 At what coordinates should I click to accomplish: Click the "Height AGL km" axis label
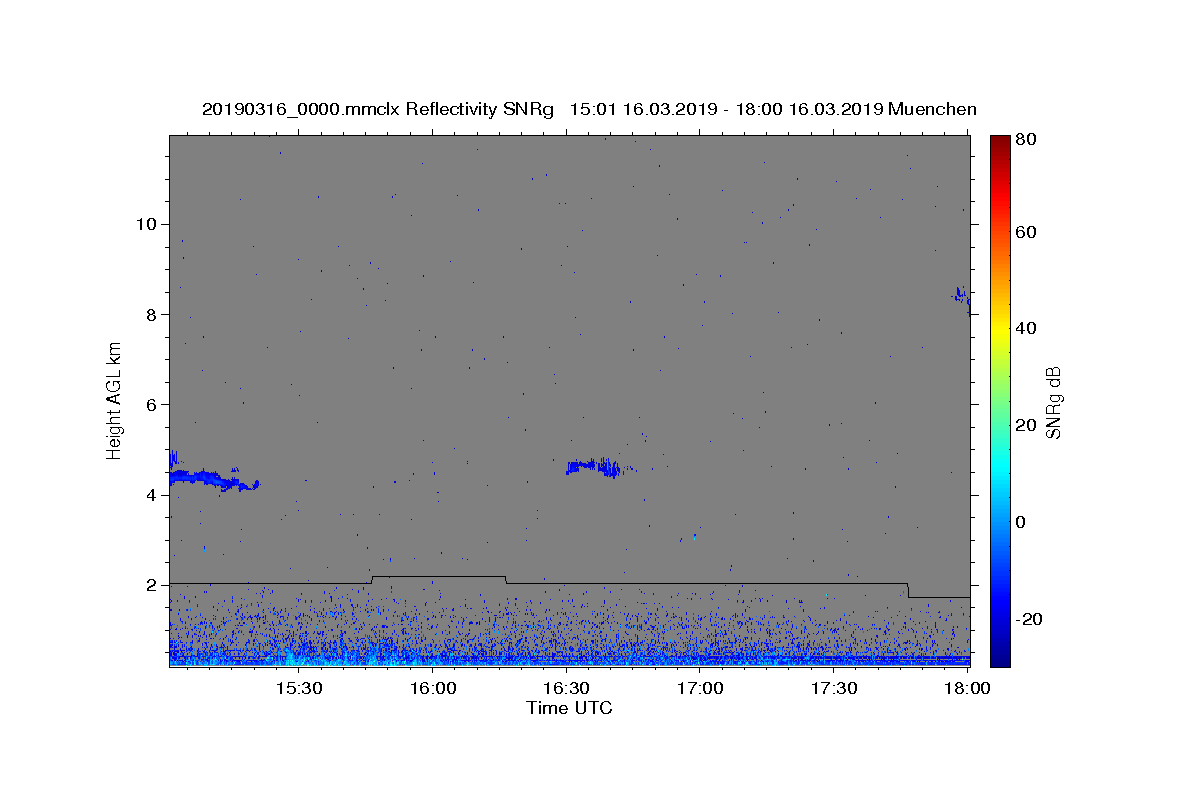pos(115,401)
